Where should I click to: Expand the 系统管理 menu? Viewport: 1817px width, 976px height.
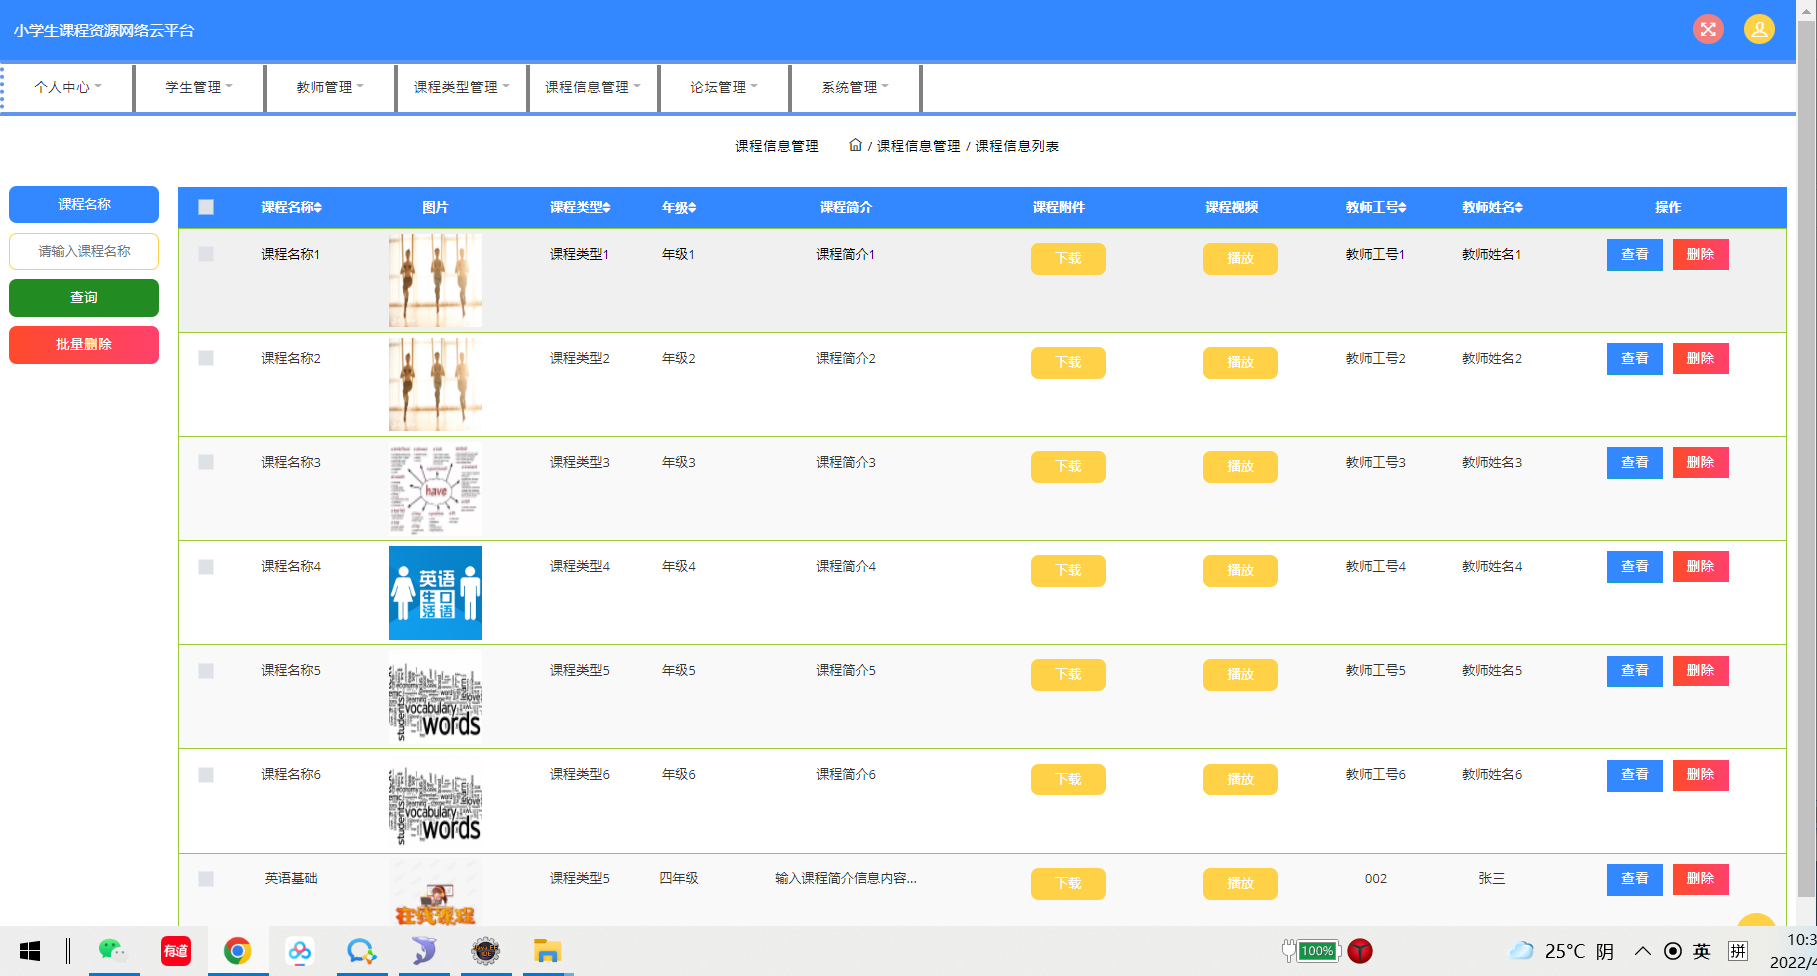tap(855, 87)
